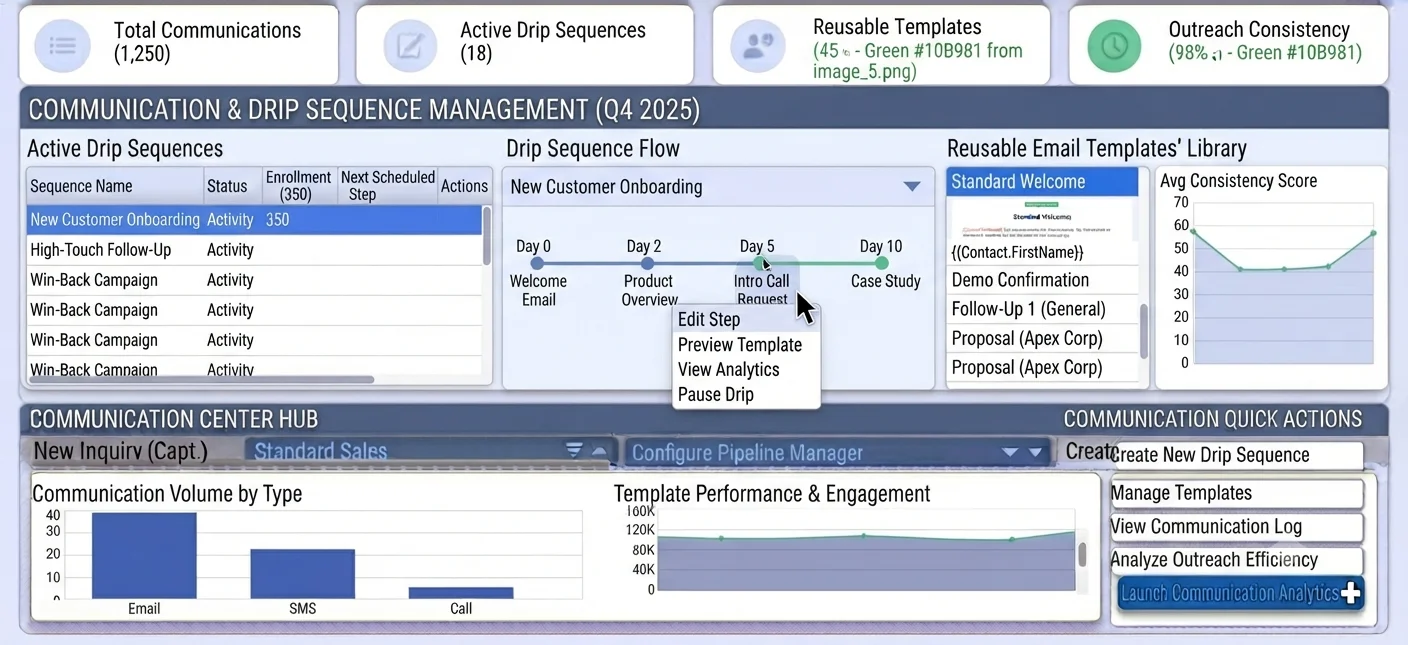Click Analyze Outreach Efficiency button
Image resolution: width=1408 pixels, height=645 pixels.
click(x=1237, y=560)
